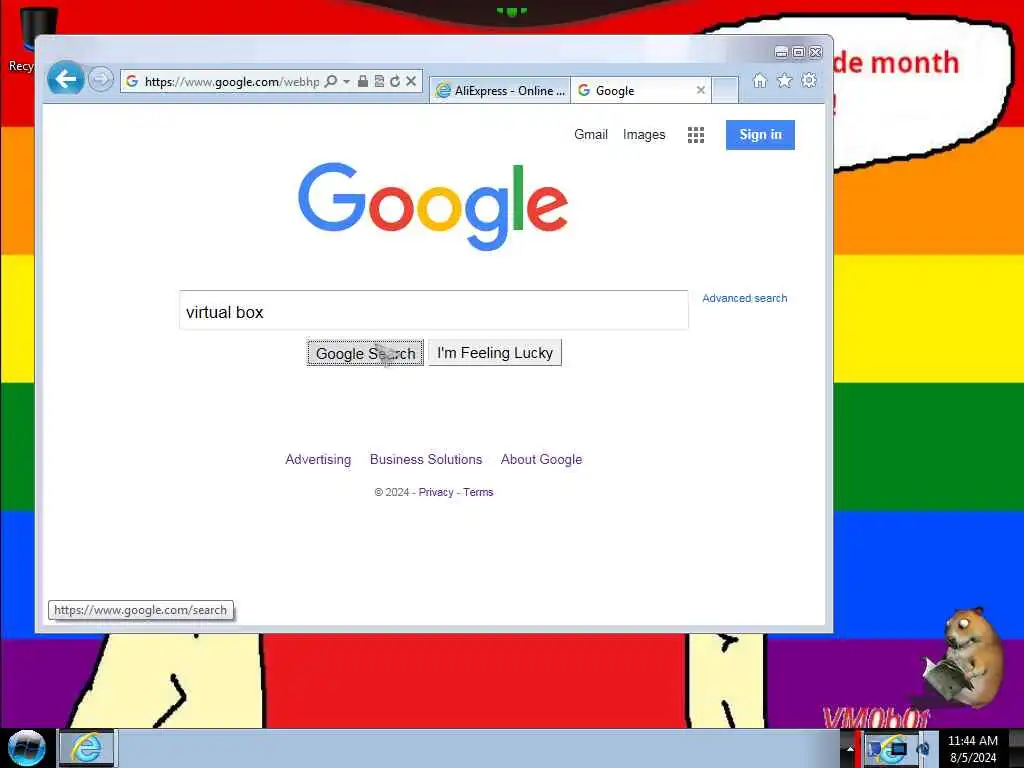Click the URL text in the address bar
The width and height of the screenshot is (1024, 768).
(x=232, y=82)
